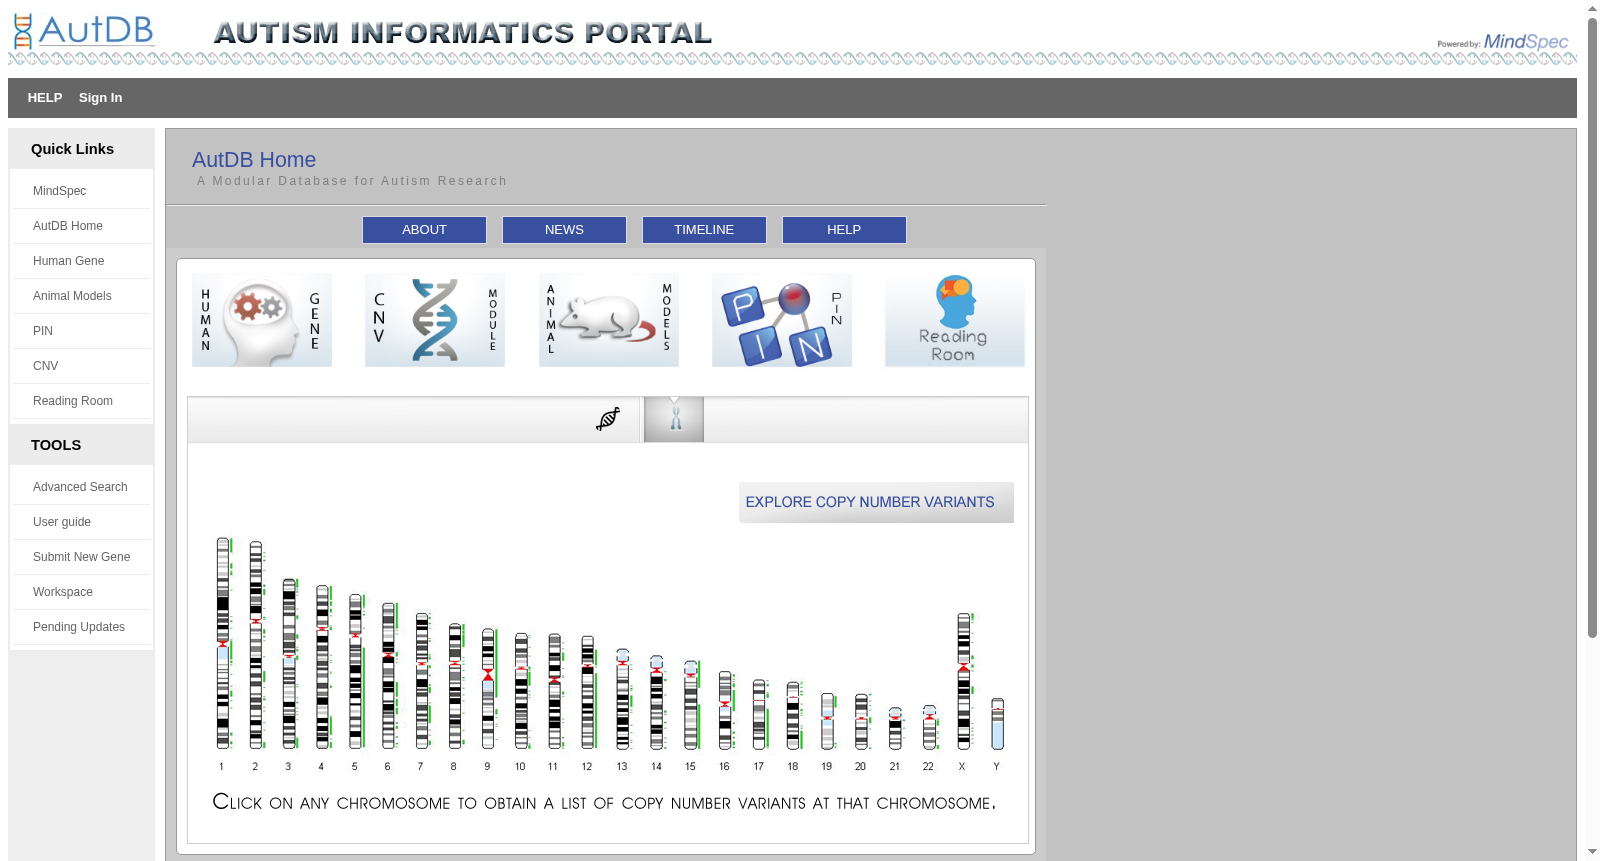Screen dimensions: 1600x861
Task: Select chromosome 7 ideogram
Action: coord(422,681)
